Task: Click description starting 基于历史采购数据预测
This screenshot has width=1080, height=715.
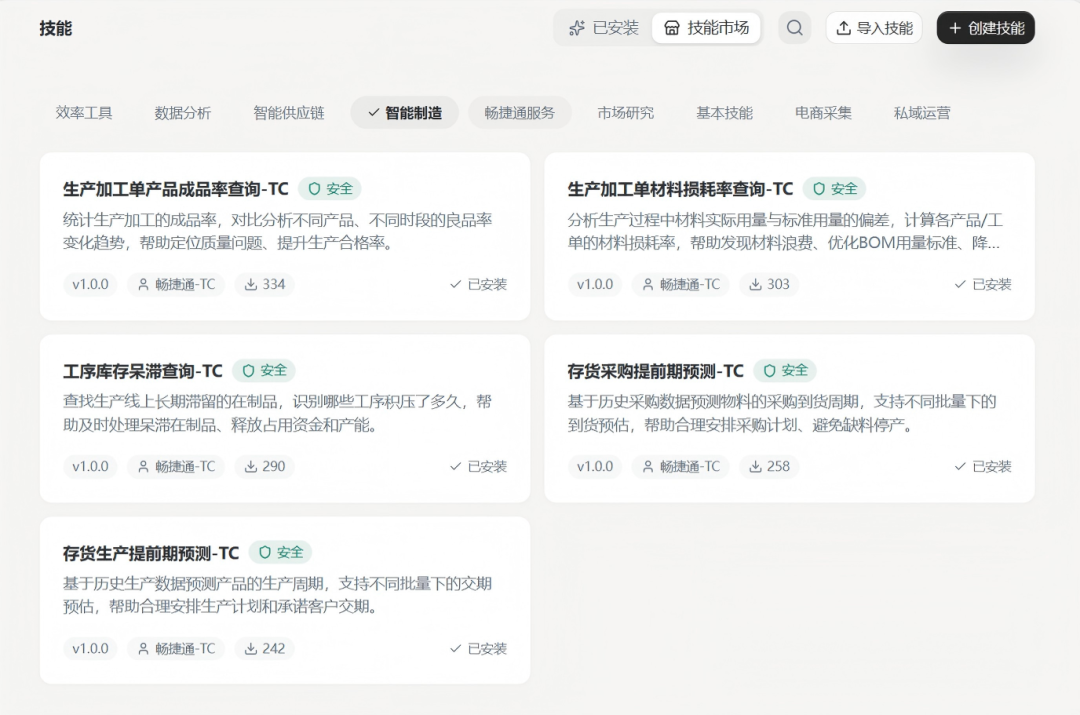Action: tap(782, 413)
